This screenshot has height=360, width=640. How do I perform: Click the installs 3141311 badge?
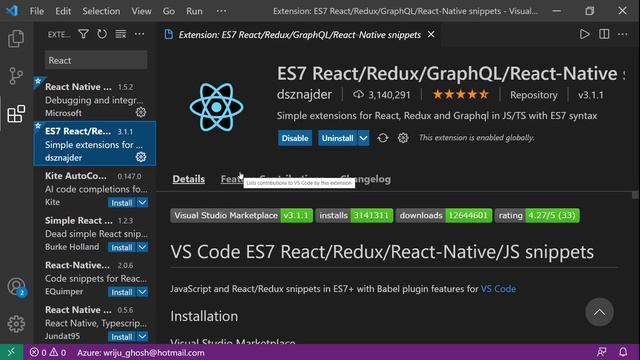[354, 215]
